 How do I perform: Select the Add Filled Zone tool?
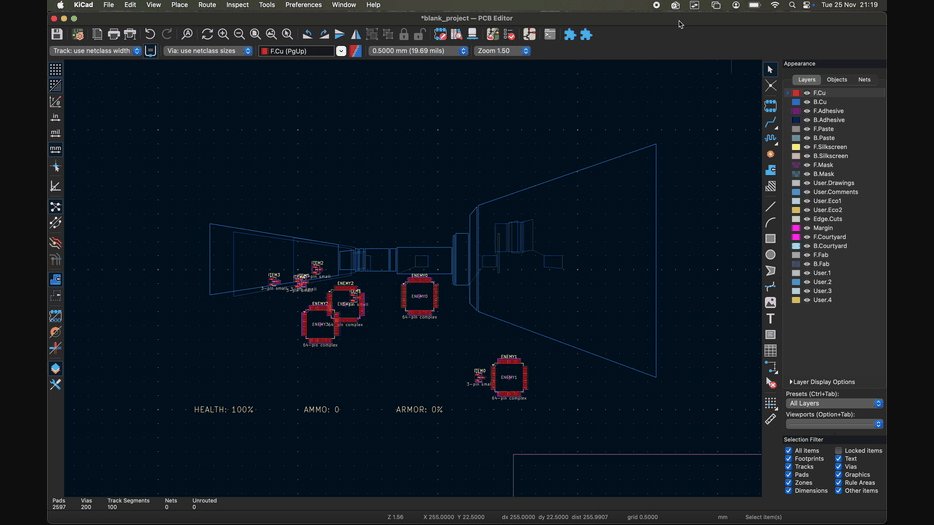(x=770, y=170)
